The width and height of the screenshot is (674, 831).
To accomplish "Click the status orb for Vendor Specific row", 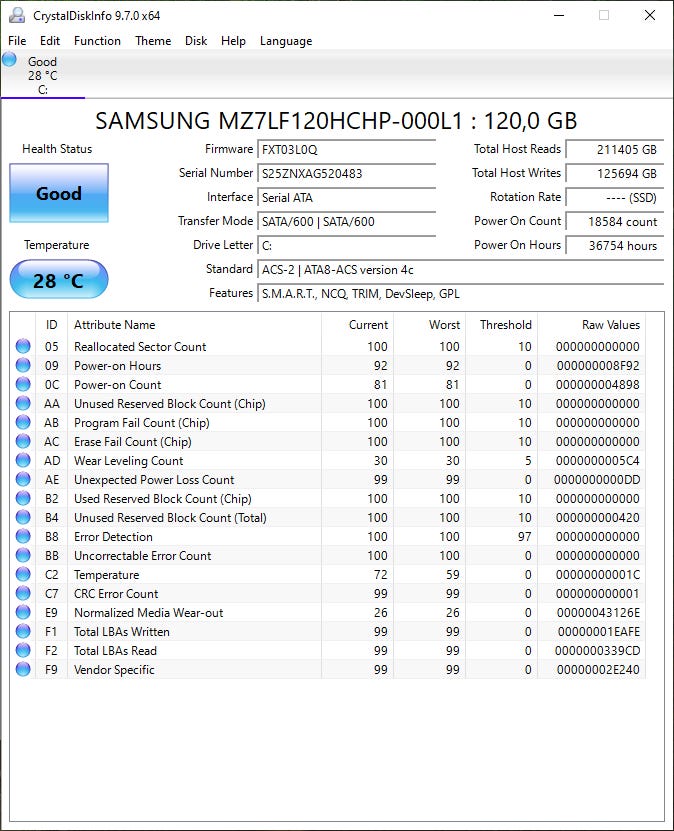I will (23, 670).
